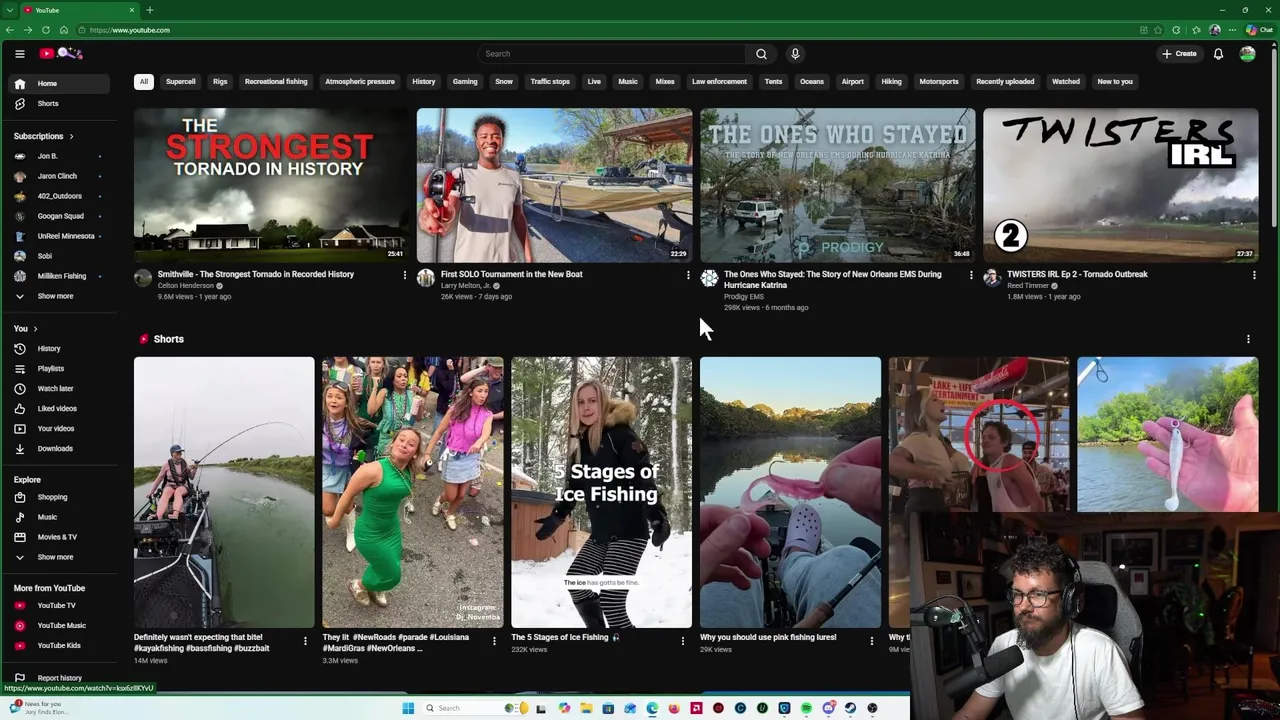The image size is (1280, 720).
Task: Select the New to you chip
Action: [x=1115, y=82]
